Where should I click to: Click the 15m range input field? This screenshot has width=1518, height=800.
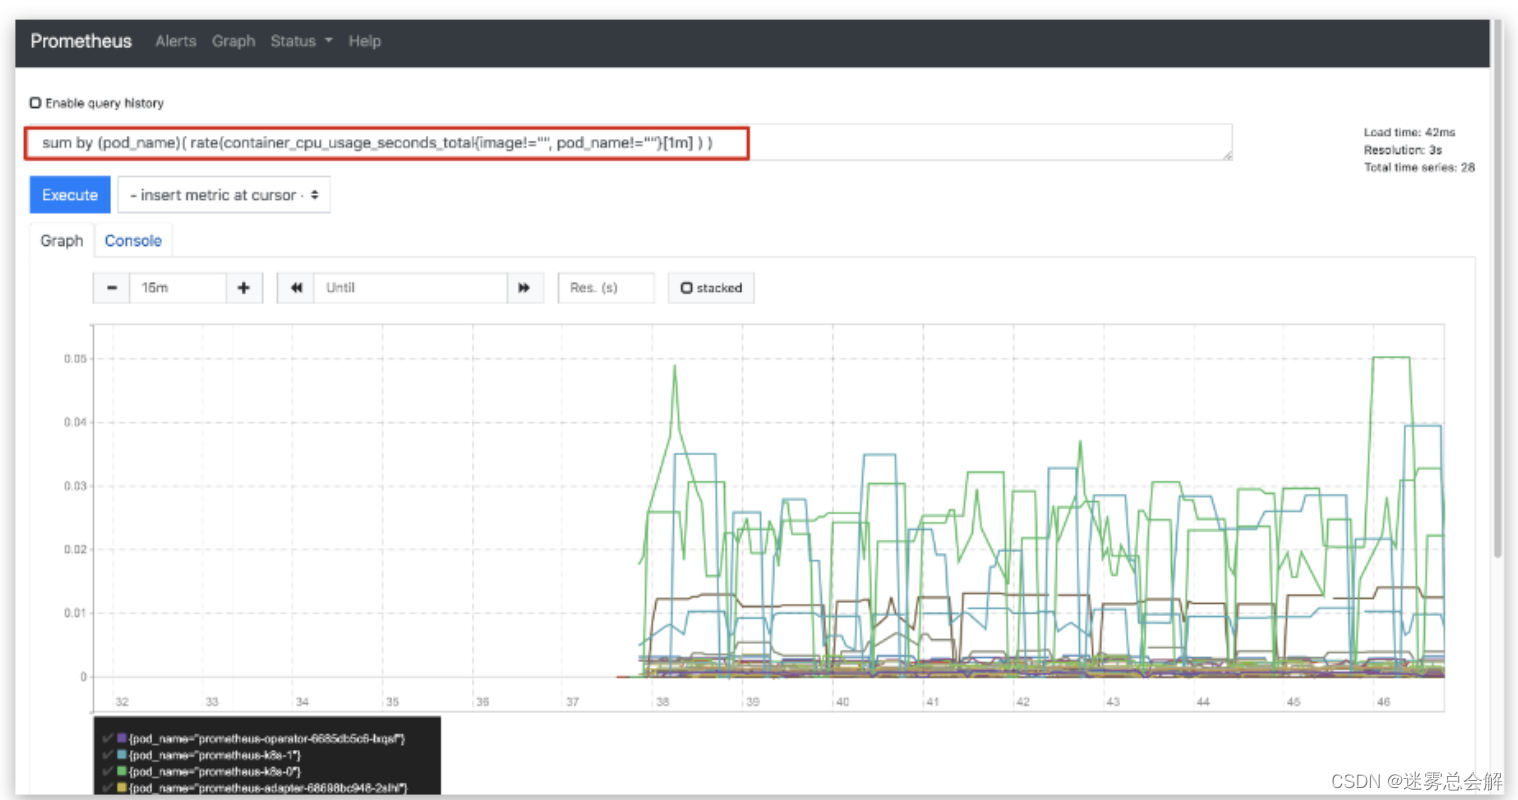click(178, 288)
